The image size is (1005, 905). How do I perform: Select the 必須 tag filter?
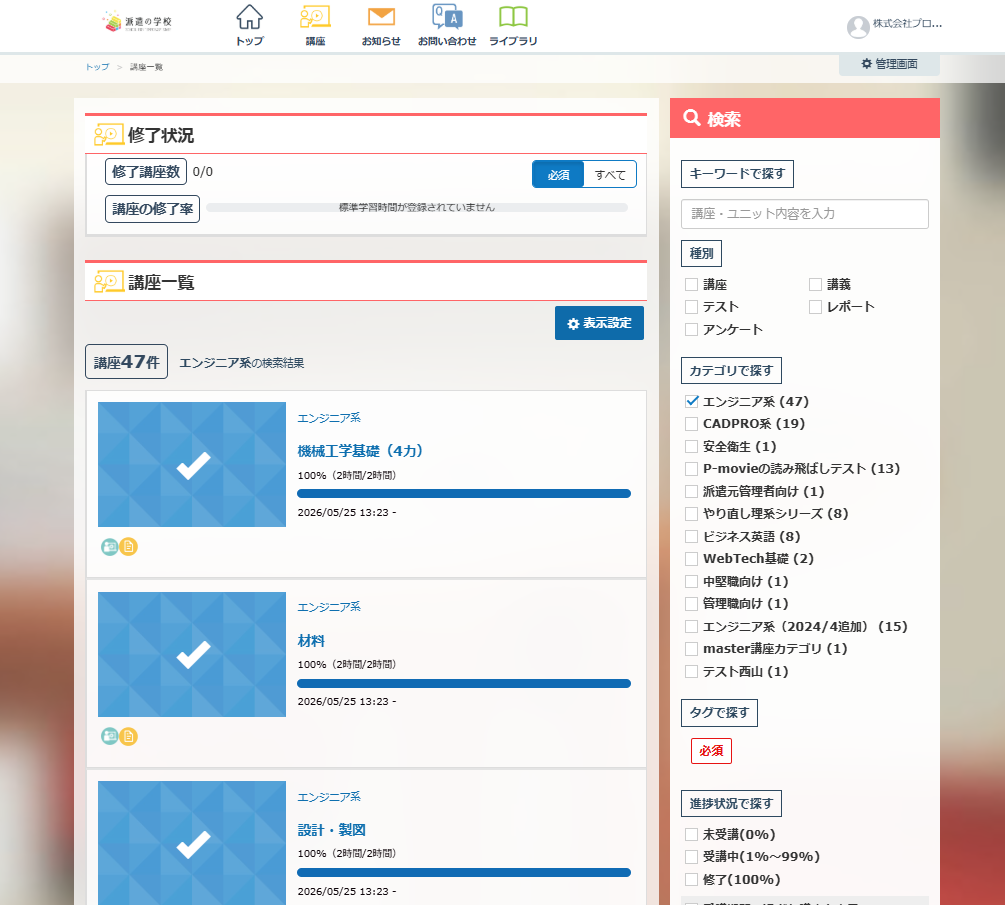711,751
